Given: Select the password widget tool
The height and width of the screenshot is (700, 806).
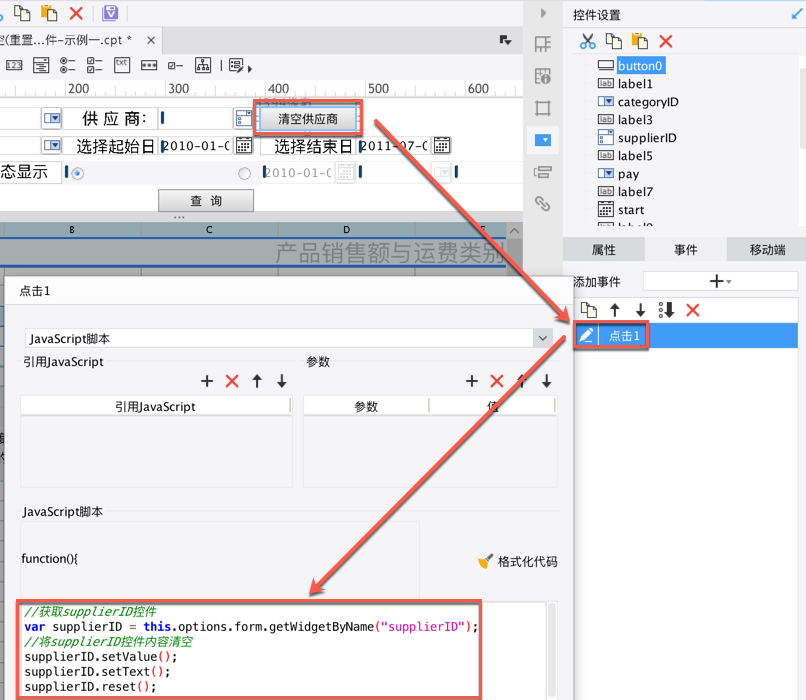Looking at the screenshot, I should pyautogui.click(x=149, y=65).
